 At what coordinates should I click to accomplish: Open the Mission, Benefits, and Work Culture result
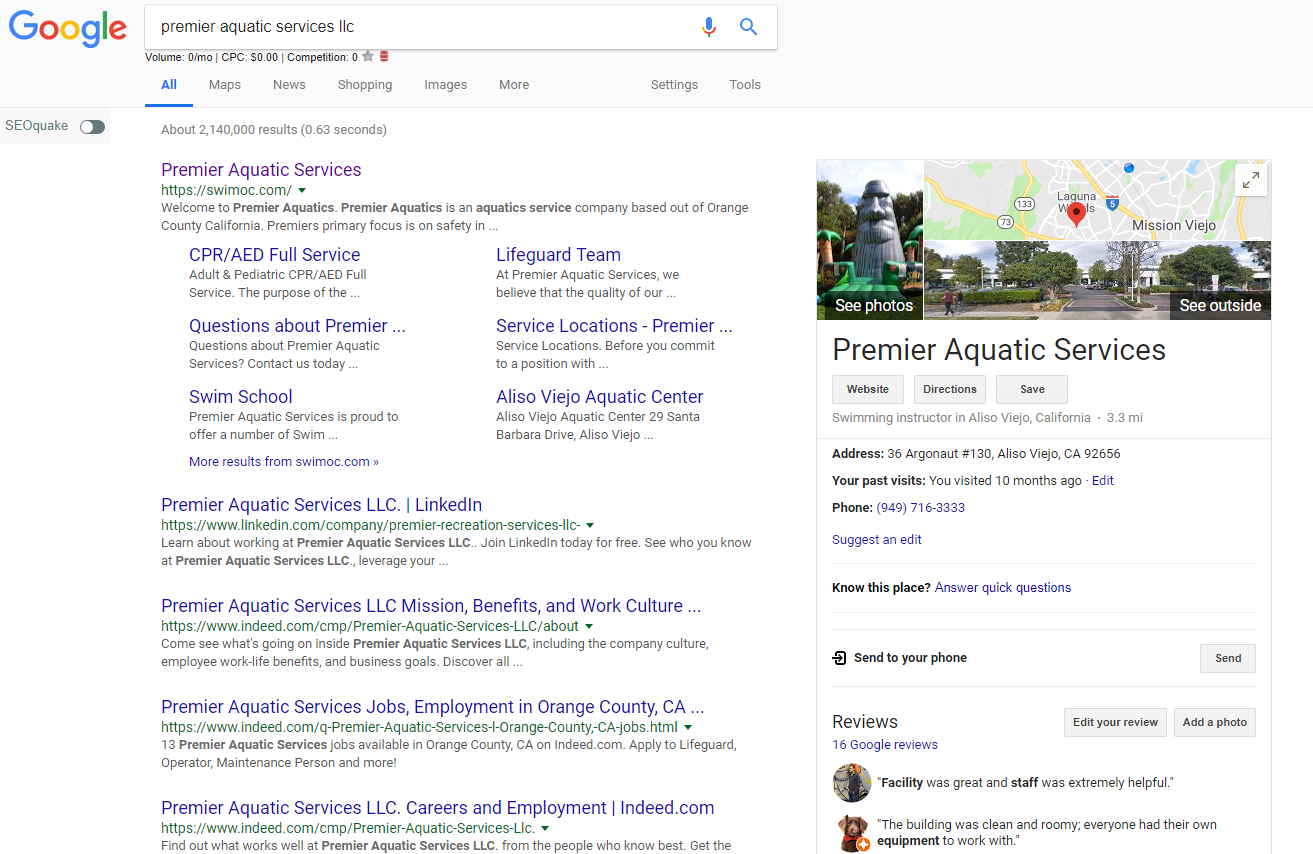click(431, 606)
